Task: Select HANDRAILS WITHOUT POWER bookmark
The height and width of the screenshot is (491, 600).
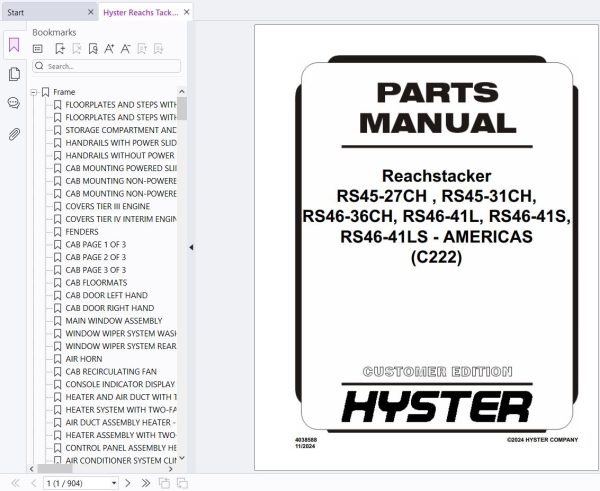Action: 120,155
